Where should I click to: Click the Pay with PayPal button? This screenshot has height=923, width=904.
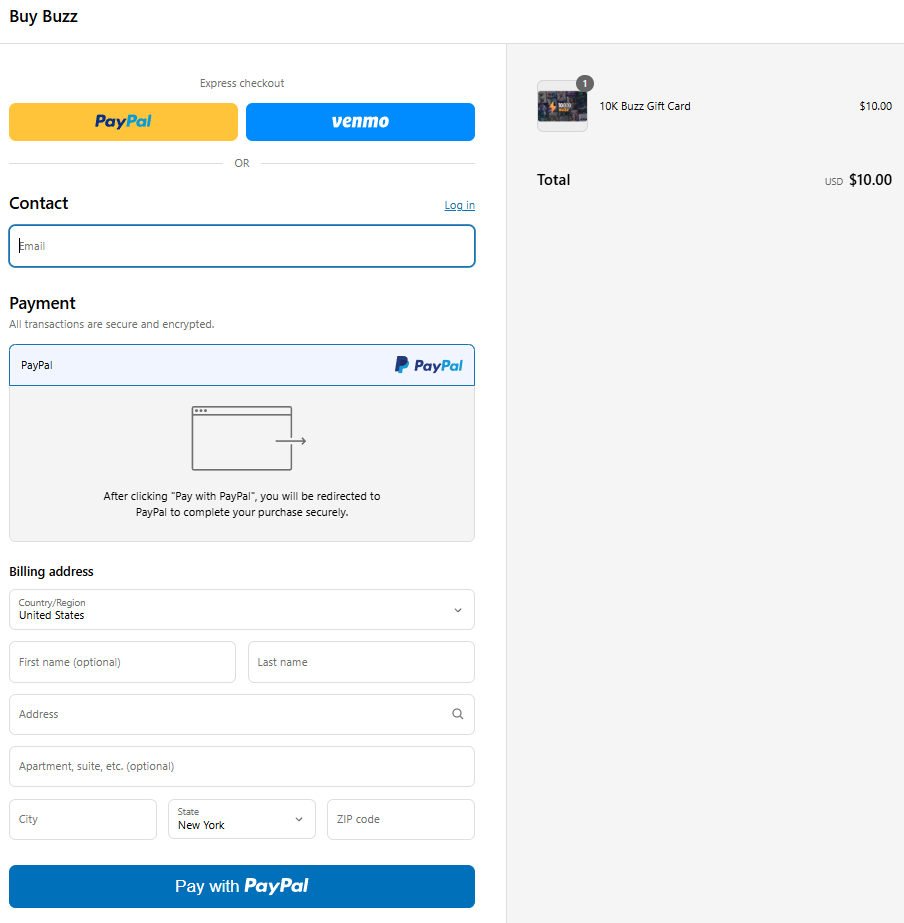(x=242, y=887)
